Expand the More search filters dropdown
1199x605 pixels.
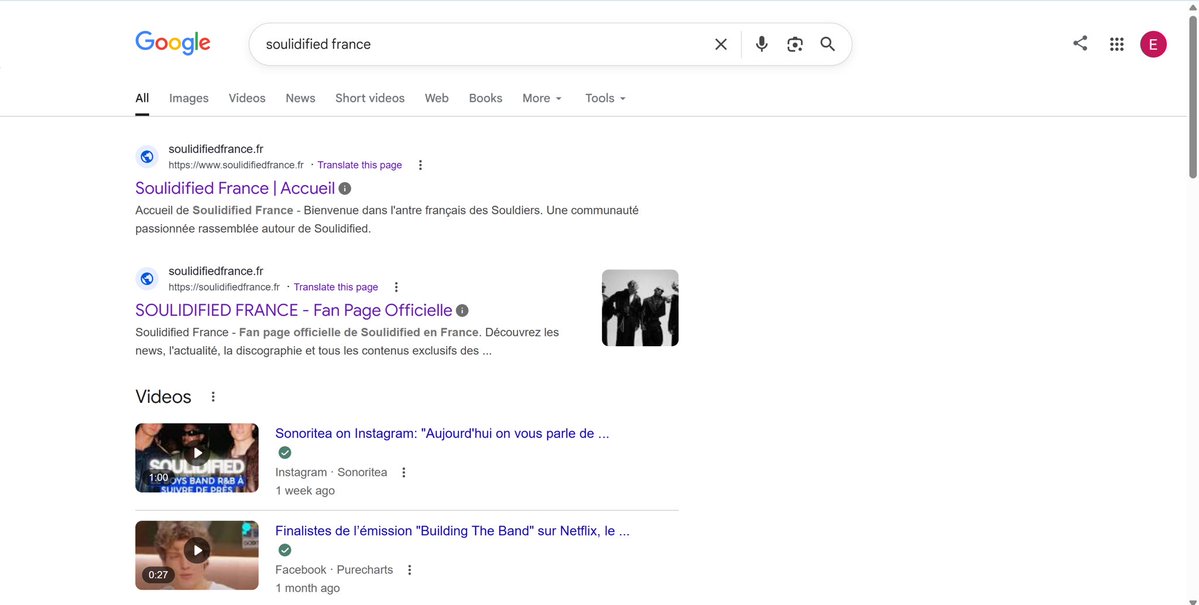[542, 98]
